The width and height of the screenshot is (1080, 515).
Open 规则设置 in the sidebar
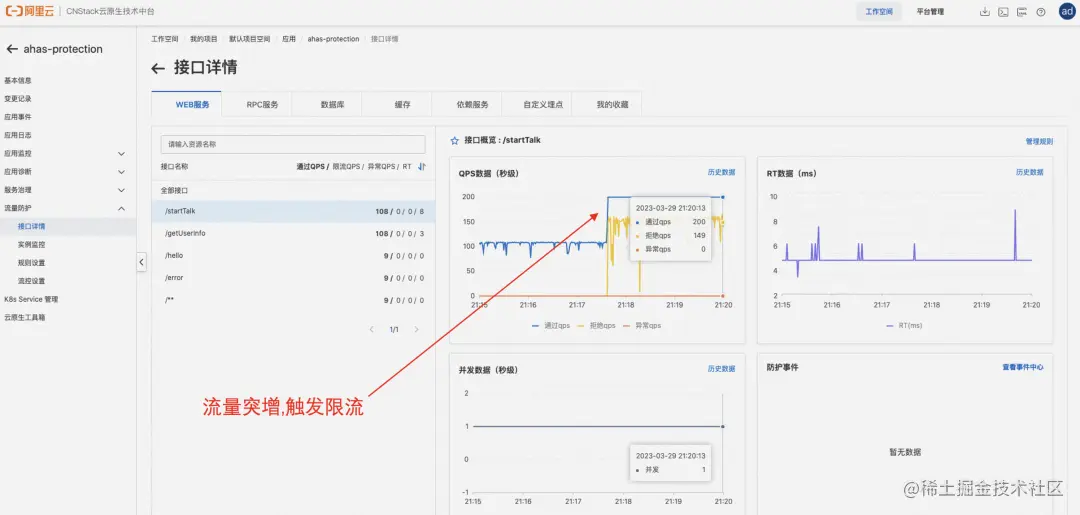(32, 262)
